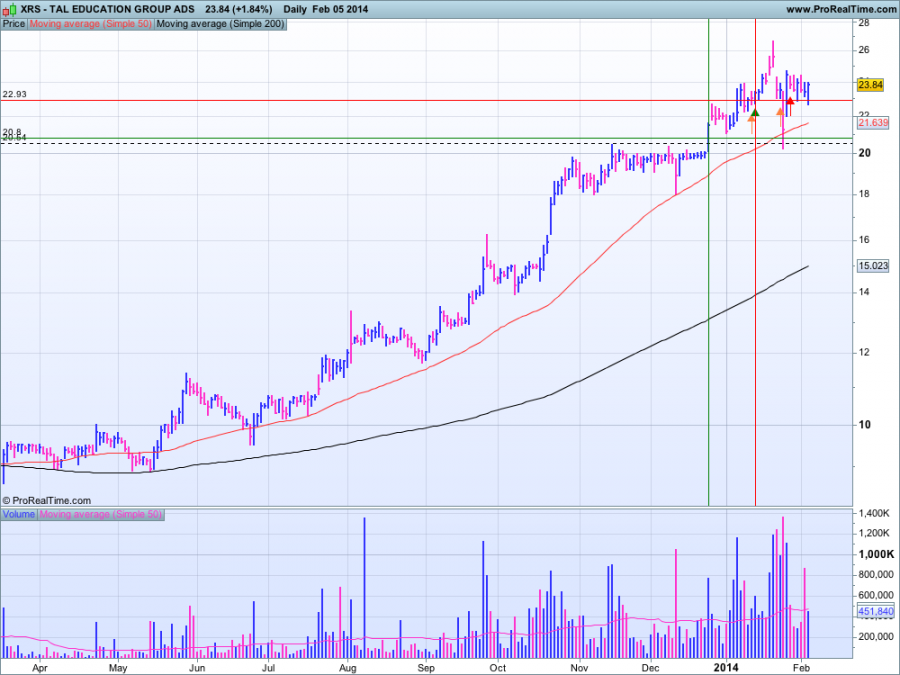The image size is (900, 675).
Task: Open the www.ProRealTime.com link
Action: pos(841,9)
